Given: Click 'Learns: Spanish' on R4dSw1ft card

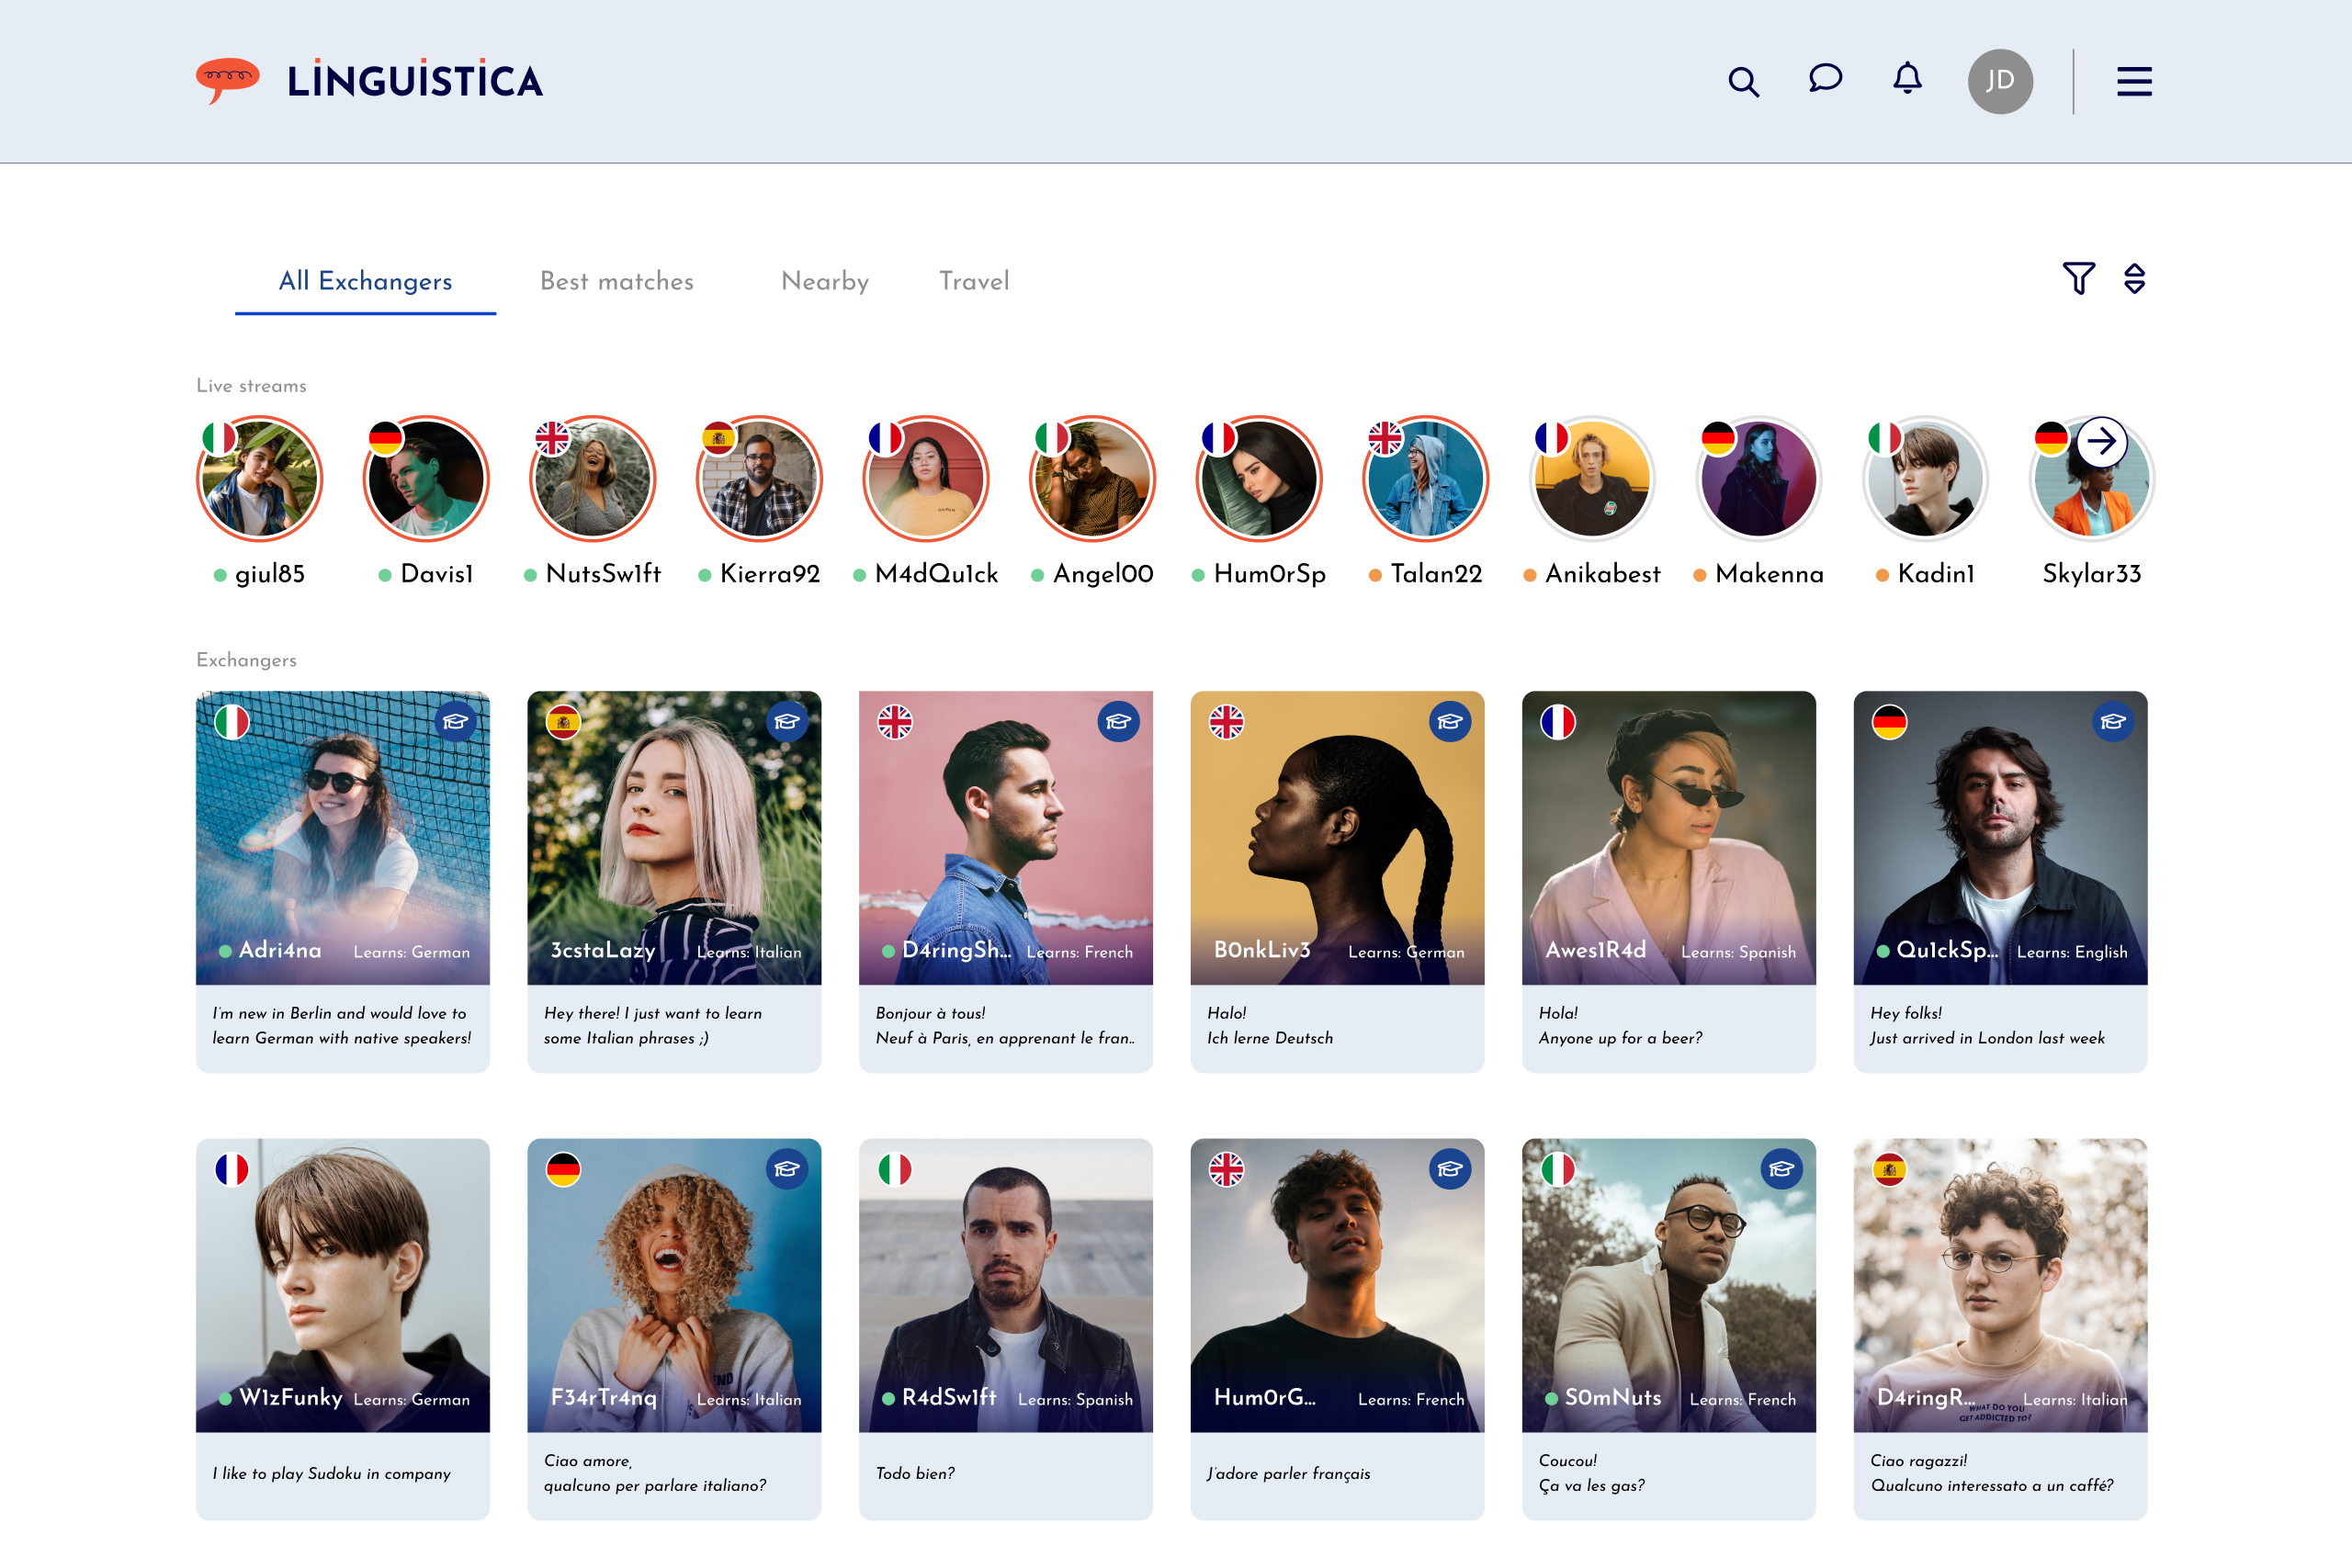Looking at the screenshot, I should click(x=1075, y=1400).
